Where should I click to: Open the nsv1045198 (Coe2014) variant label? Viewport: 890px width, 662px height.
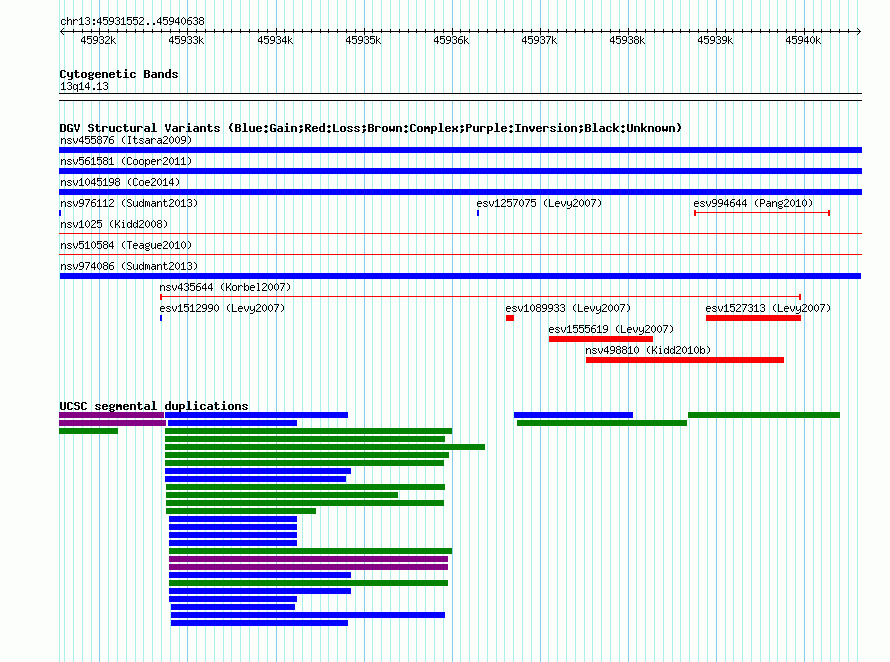pos(120,182)
